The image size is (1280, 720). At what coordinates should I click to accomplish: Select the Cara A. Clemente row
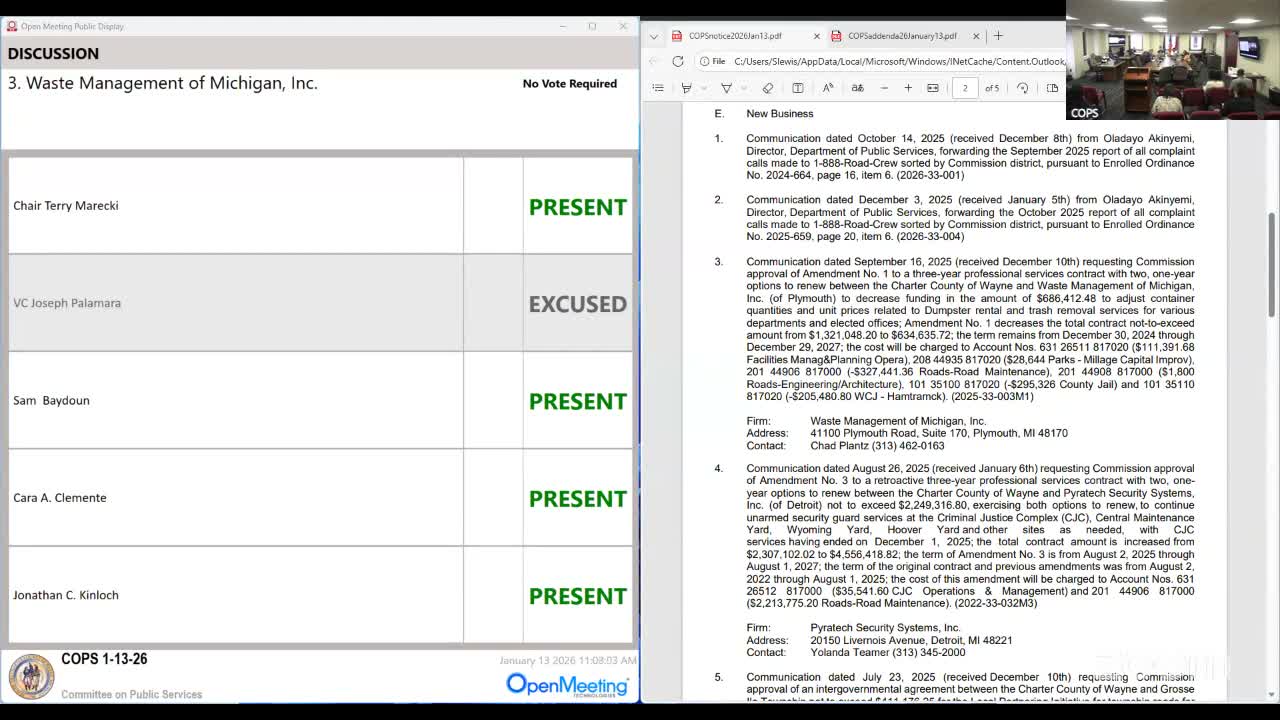(320, 497)
